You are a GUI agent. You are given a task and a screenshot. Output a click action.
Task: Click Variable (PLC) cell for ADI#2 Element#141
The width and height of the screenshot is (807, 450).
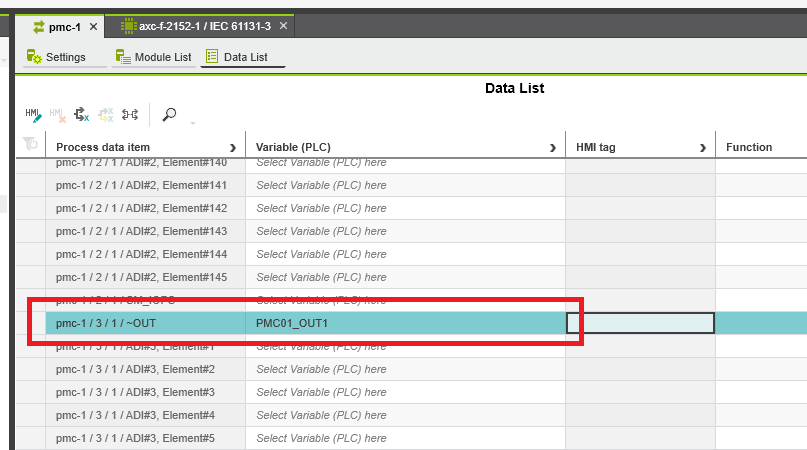click(405, 185)
